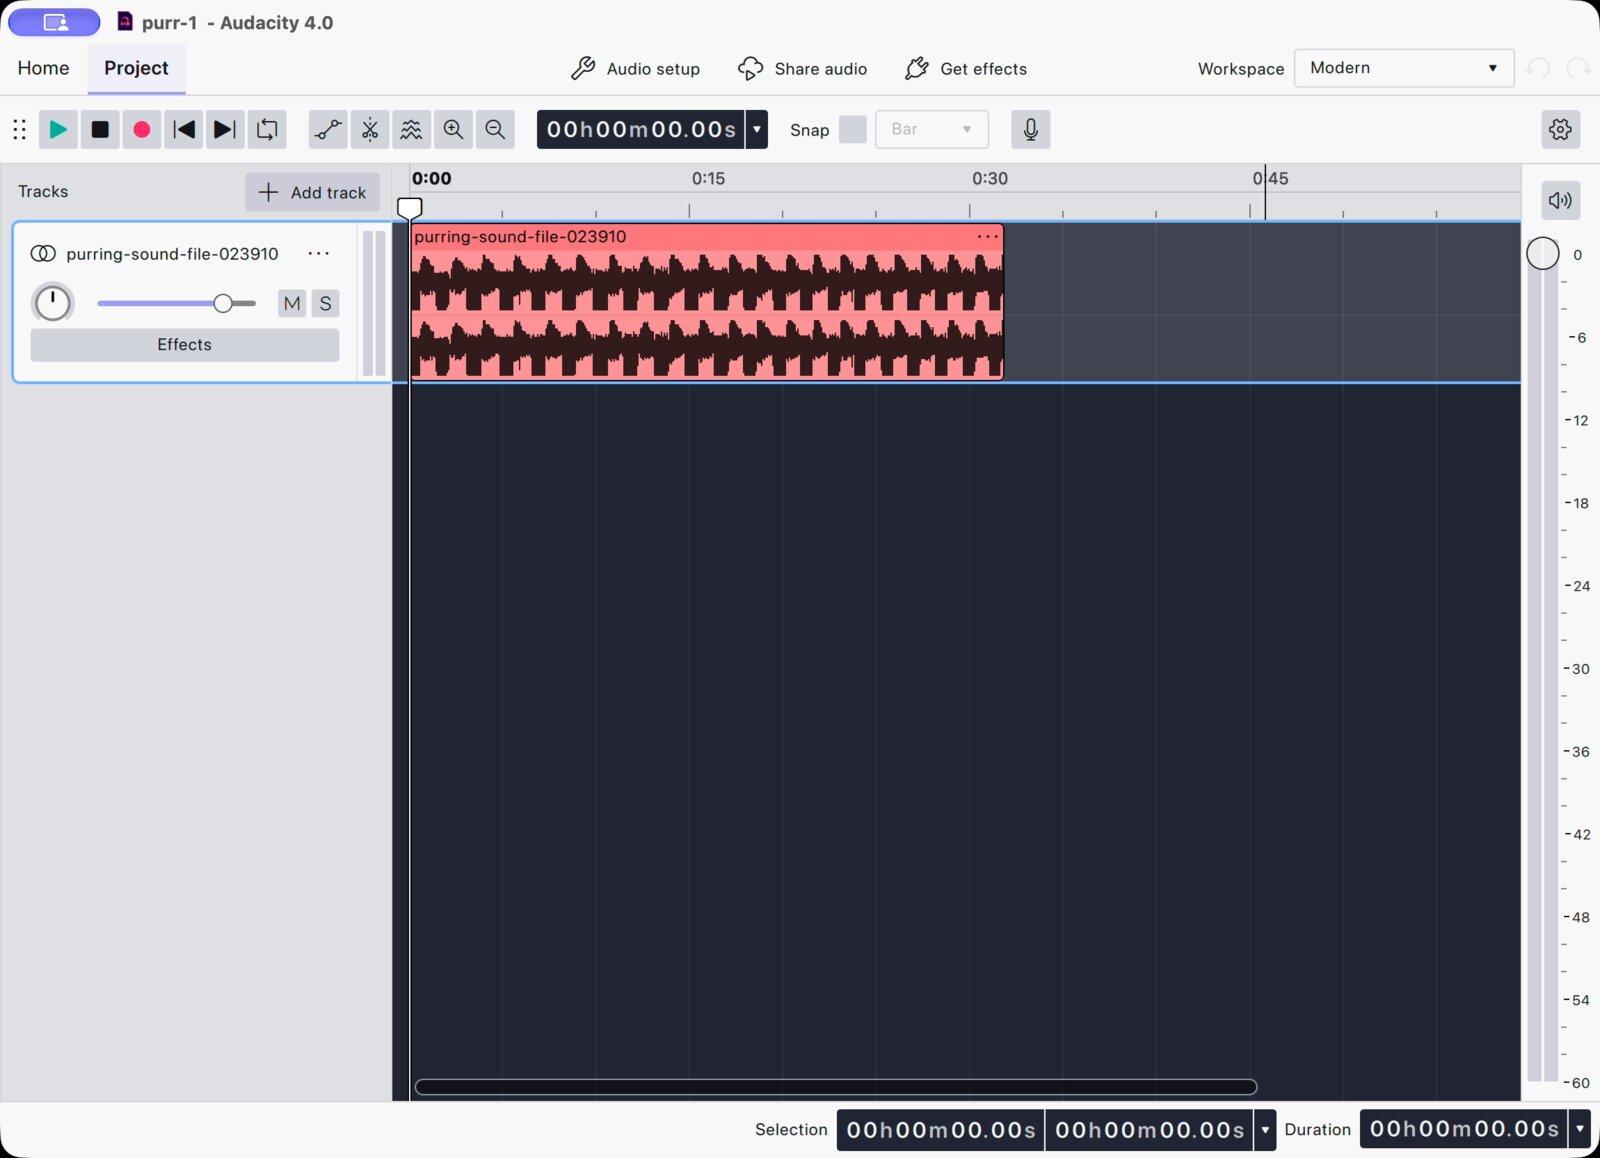The image size is (1600, 1158).
Task: Click the redo arrow
Action: [1578, 68]
